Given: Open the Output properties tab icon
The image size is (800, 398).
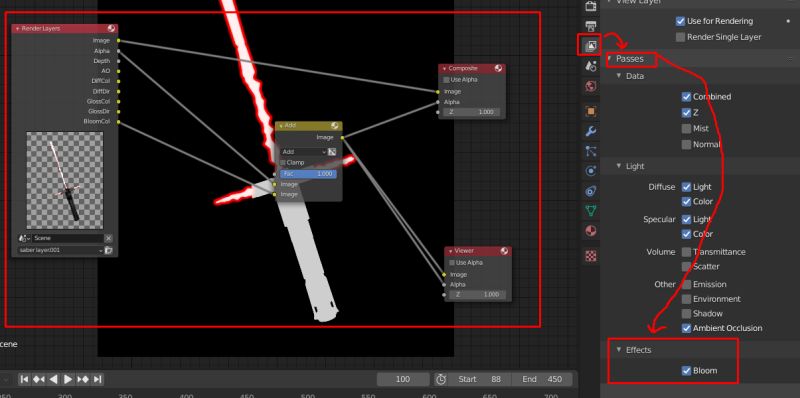Looking at the screenshot, I should 590,26.
